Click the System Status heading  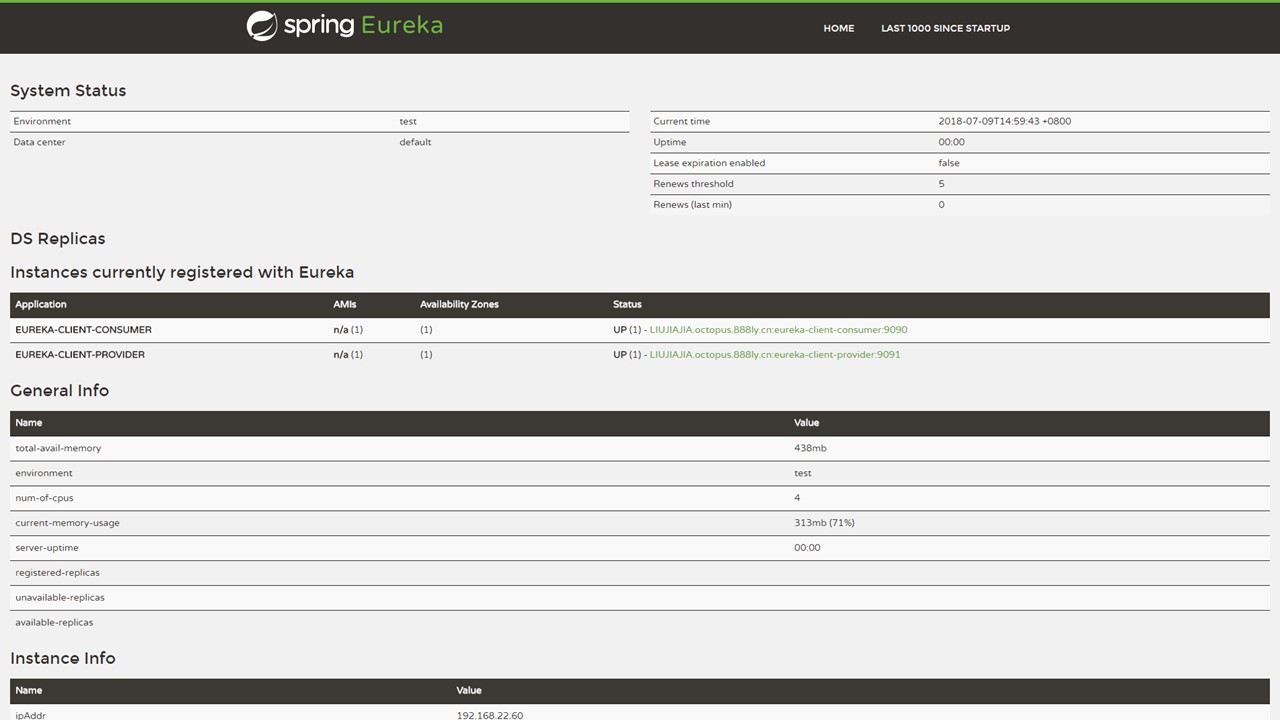click(68, 91)
